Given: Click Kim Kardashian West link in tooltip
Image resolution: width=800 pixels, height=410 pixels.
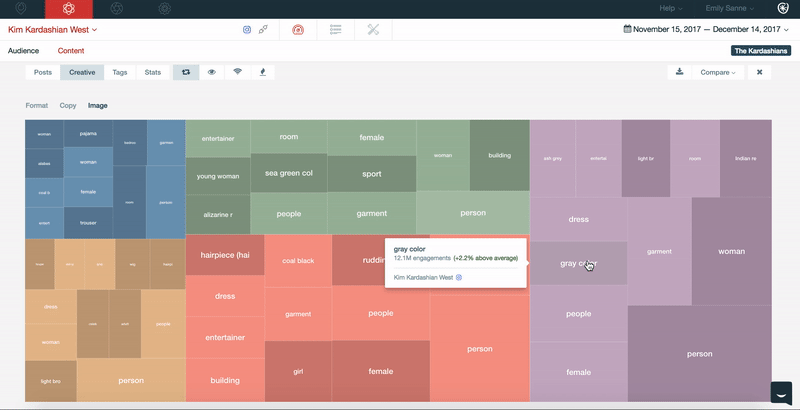Looking at the screenshot, I should click(424, 277).
